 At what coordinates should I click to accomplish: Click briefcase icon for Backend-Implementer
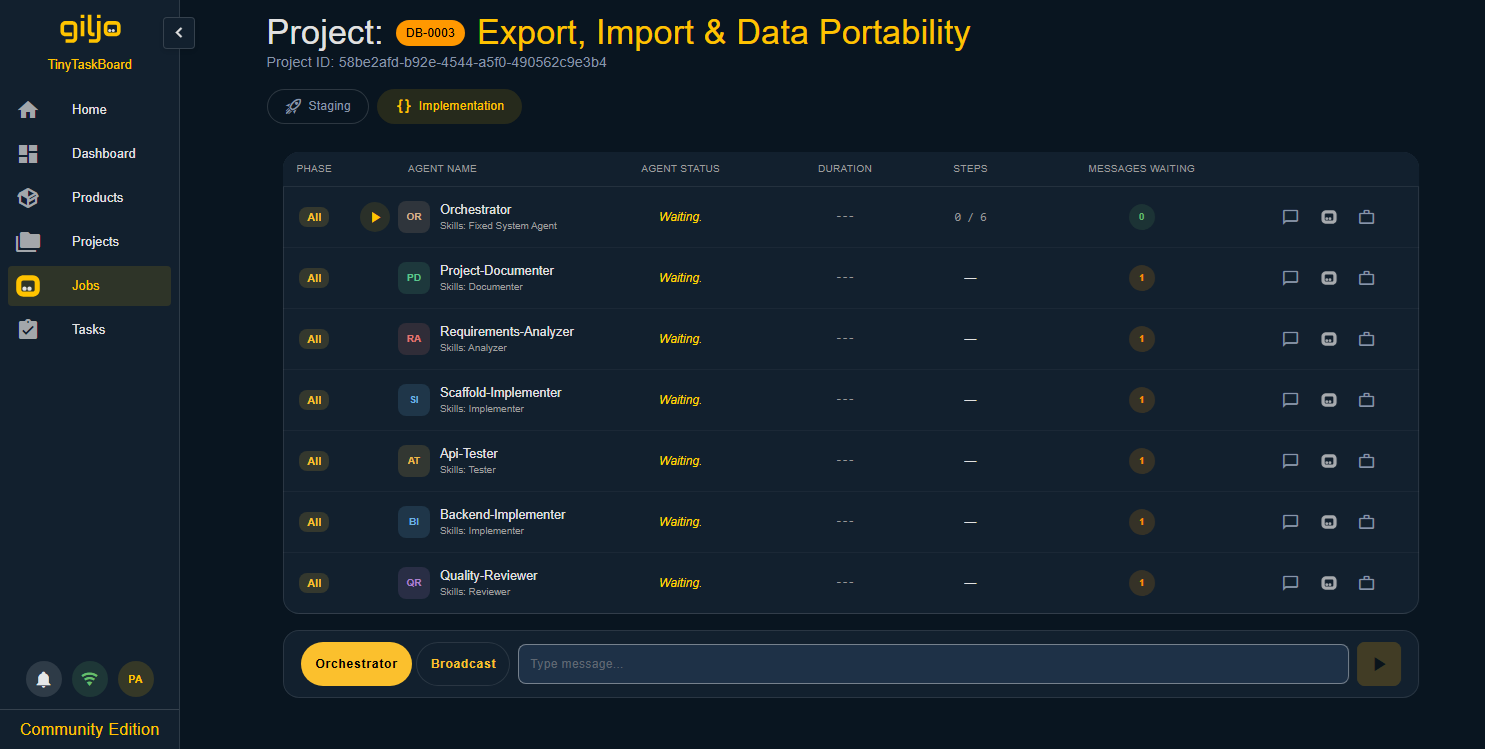point(1367,522)
